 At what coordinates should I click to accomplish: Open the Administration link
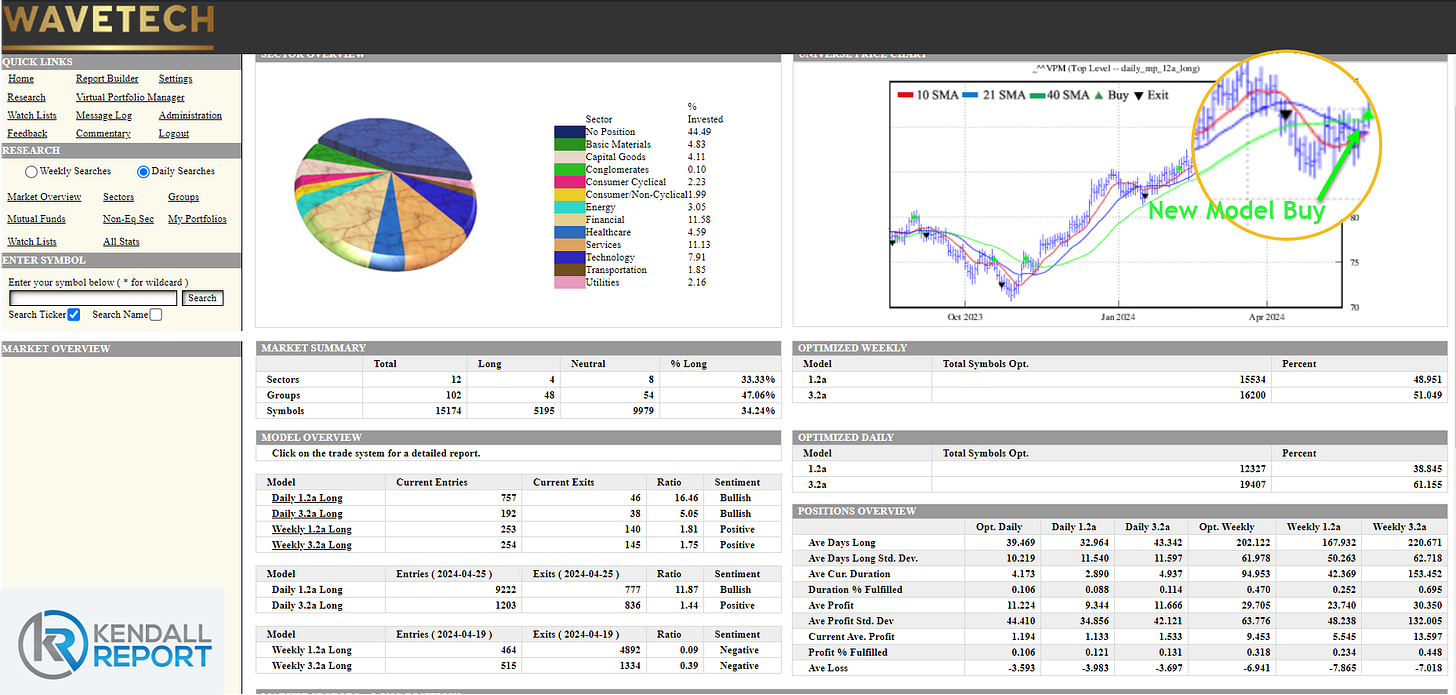click(x=190, y=116)
